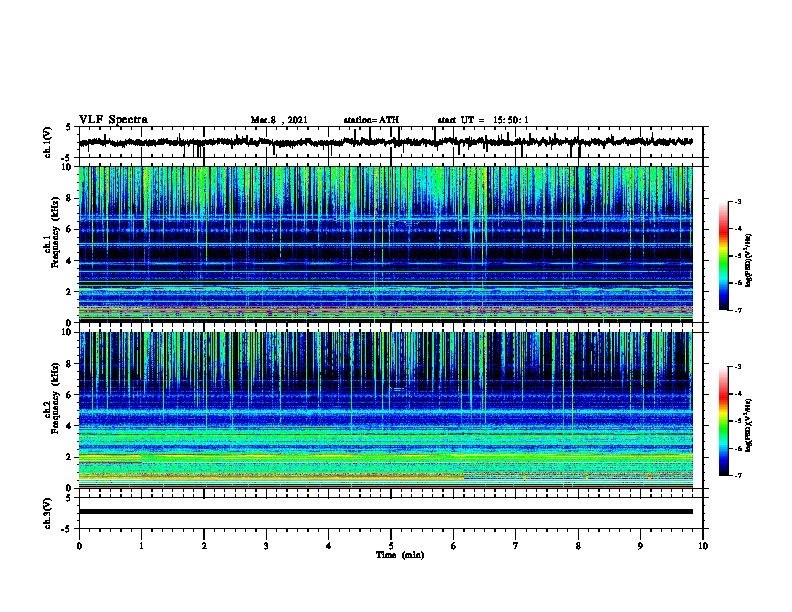Click the time axis tick label "0"

(x=79, y=546)
